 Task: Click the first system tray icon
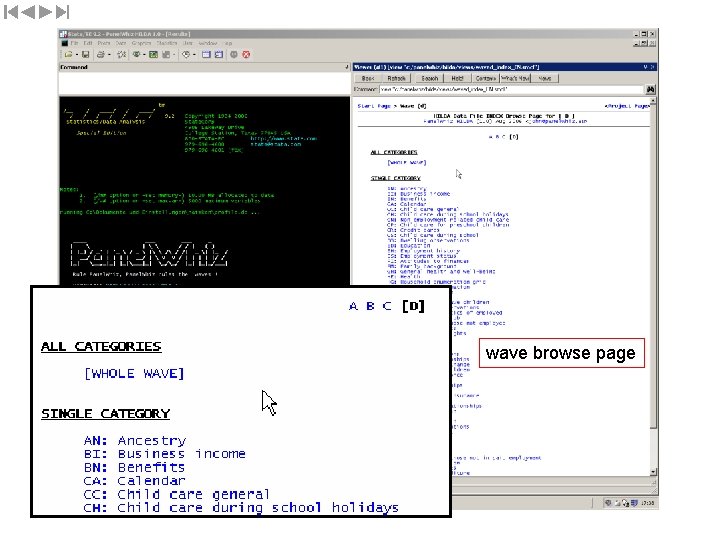tap(608, 503)
